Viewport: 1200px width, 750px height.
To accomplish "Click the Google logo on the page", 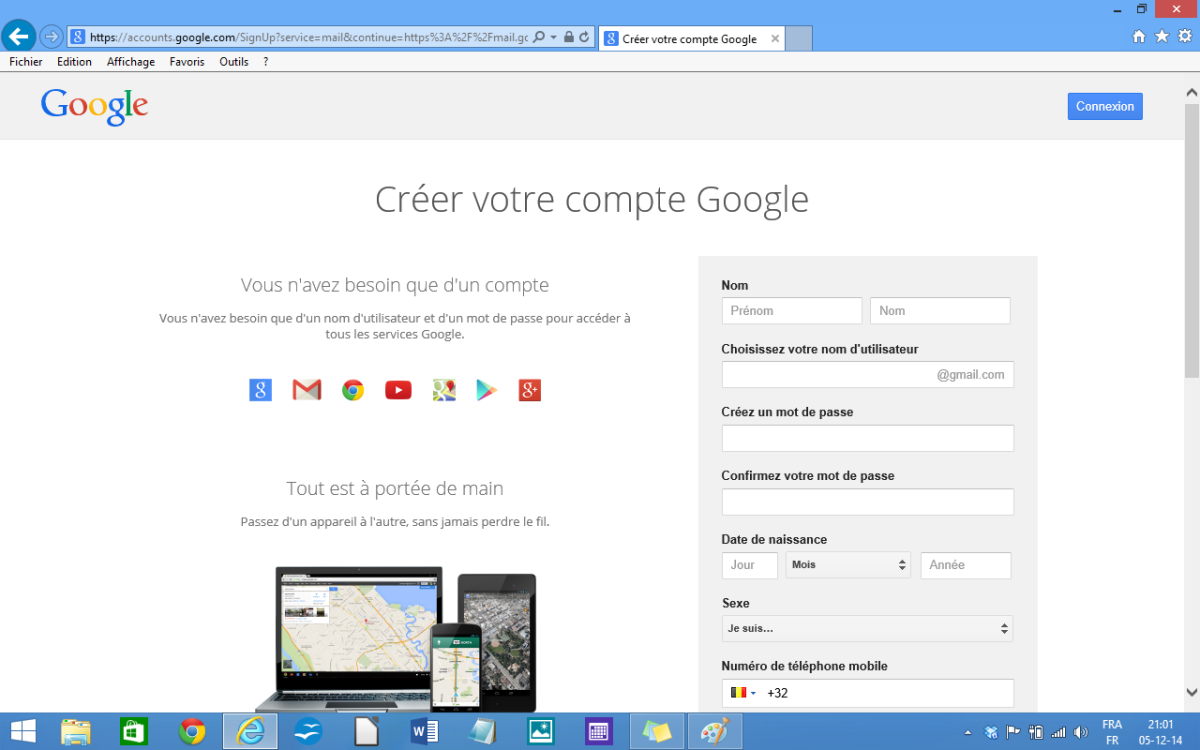I will point(94,106).
